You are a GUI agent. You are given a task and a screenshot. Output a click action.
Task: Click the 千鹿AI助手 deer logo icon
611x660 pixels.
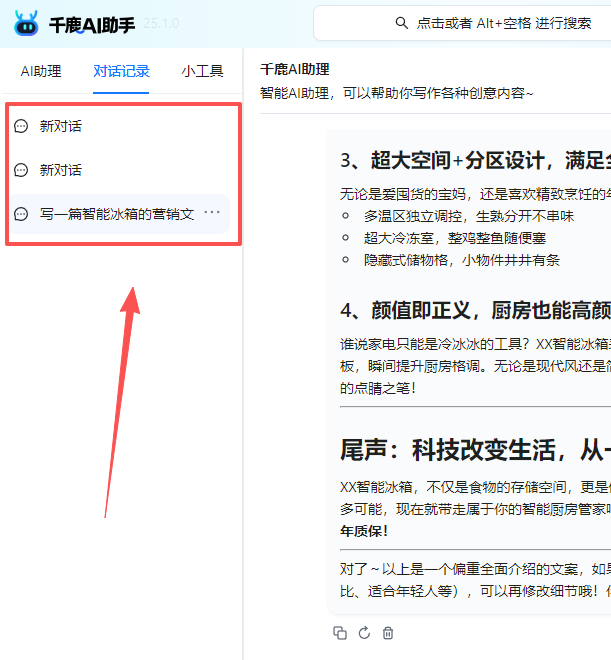(x=27, y=23)
